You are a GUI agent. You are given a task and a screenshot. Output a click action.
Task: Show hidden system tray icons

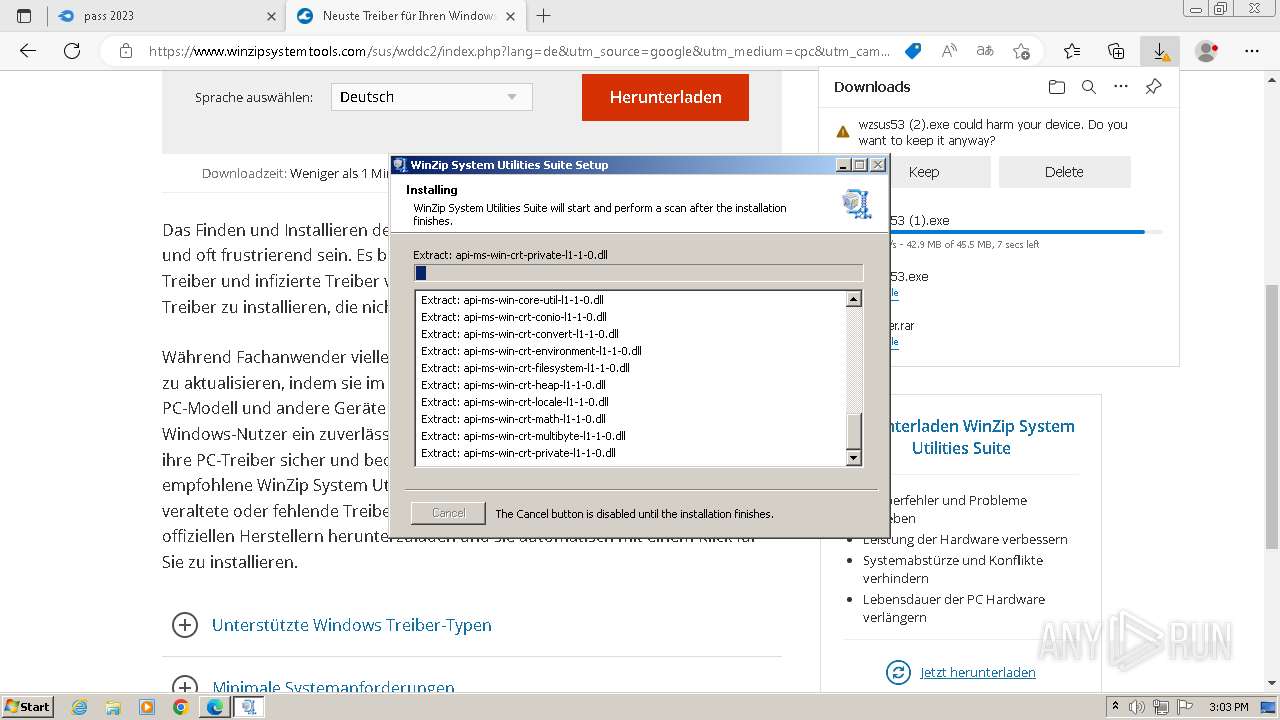click(1117, 707)
